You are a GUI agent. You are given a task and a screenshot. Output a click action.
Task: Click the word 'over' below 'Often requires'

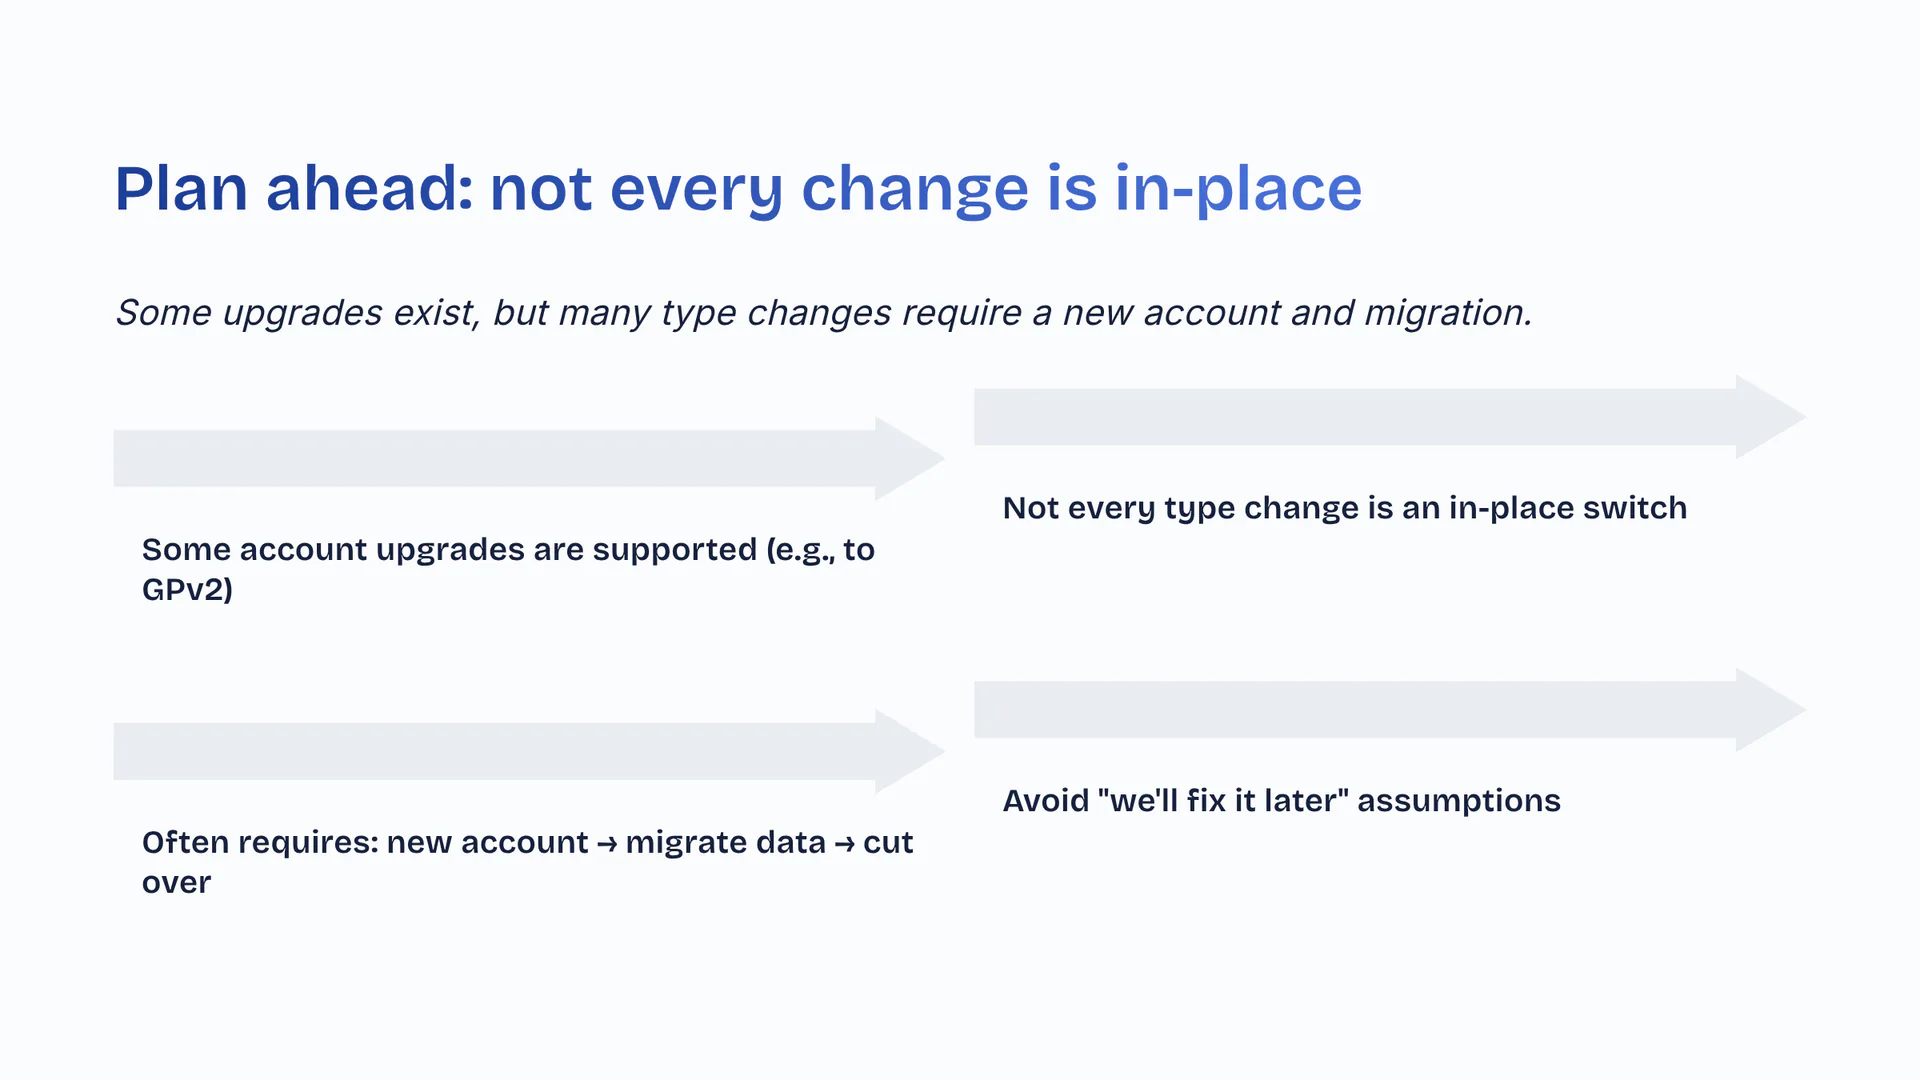click(176, 883)
